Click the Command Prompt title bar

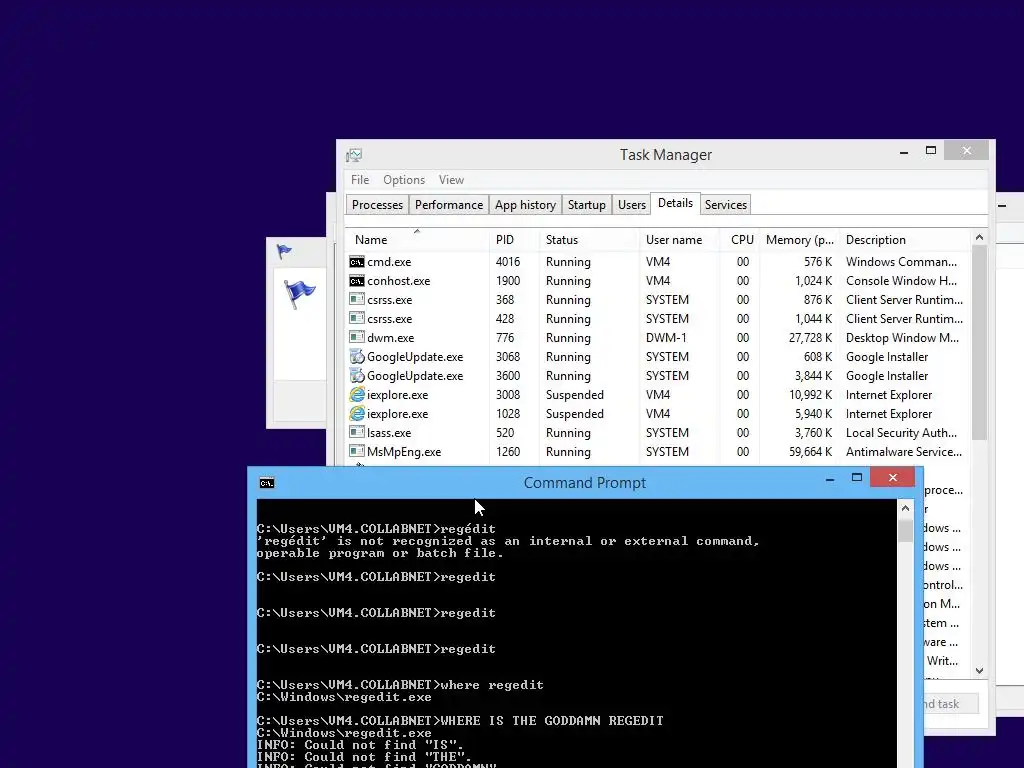(x=584, y=483)
